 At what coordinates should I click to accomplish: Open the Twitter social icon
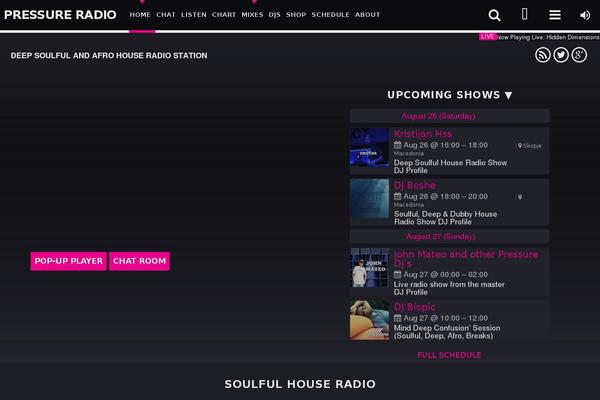point(561,55)
